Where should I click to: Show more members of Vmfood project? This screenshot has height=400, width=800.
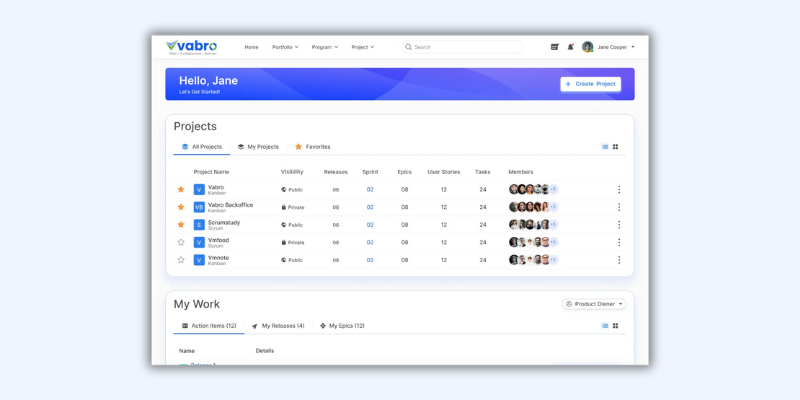(x=553, y=242)
